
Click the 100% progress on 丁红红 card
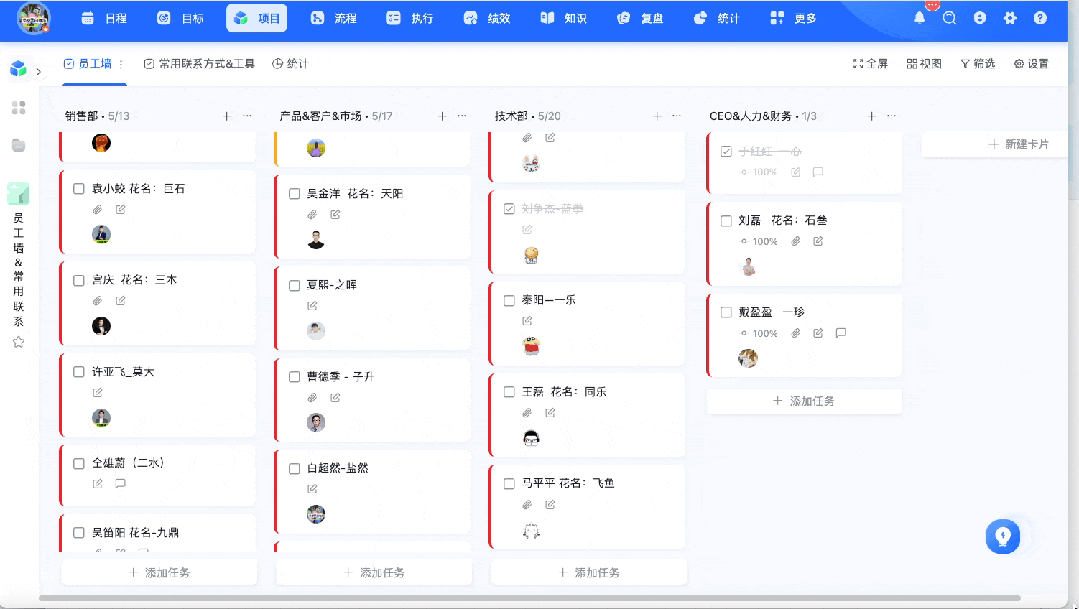pos(758,172)
